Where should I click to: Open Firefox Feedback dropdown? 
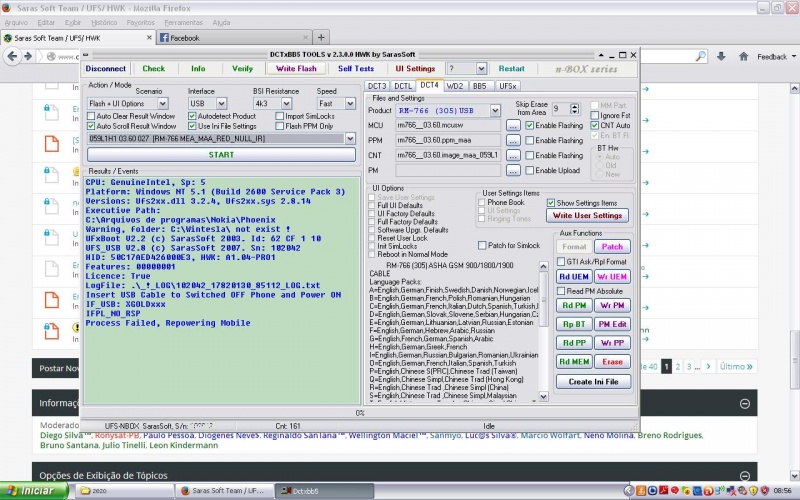point(777,57)
